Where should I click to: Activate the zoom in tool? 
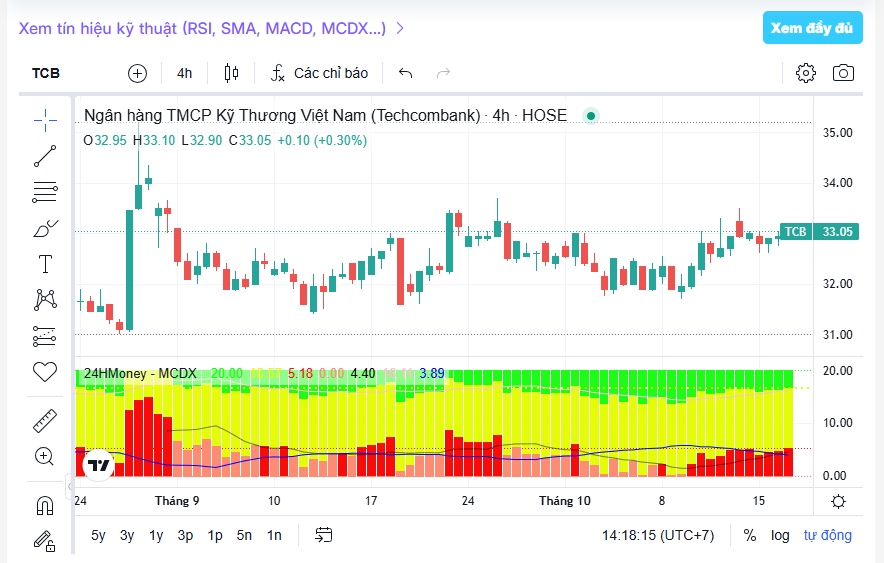click(45, 456)
